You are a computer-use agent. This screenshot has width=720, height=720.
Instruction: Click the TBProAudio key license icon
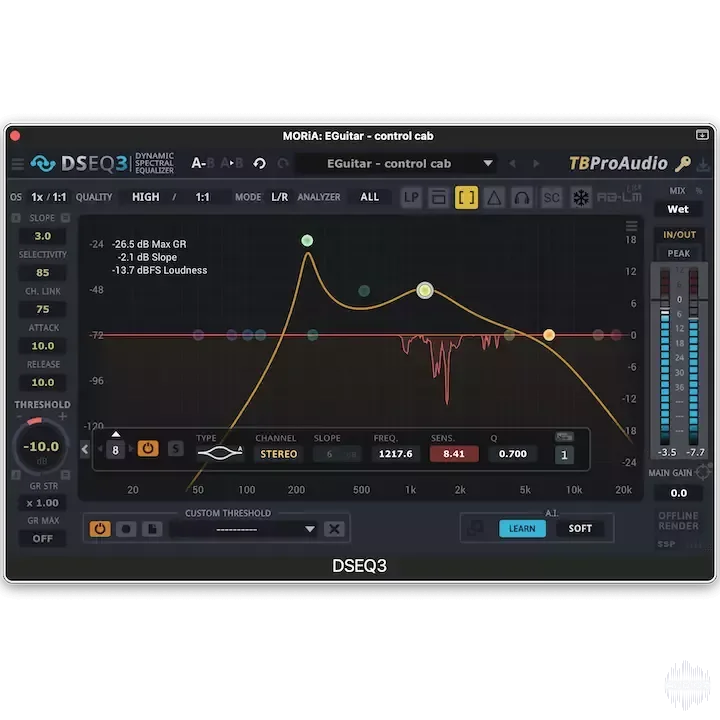pyautogui.click(x=683, y=163)
